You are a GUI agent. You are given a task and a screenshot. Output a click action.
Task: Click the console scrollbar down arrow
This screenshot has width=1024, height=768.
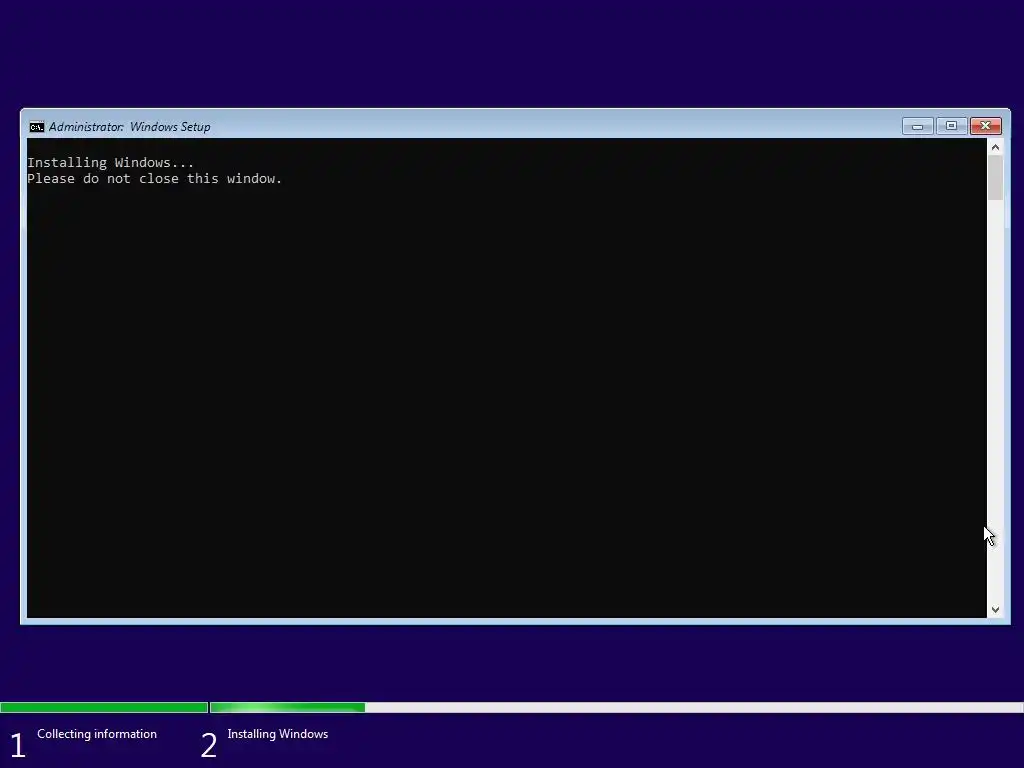pos(995,609)
